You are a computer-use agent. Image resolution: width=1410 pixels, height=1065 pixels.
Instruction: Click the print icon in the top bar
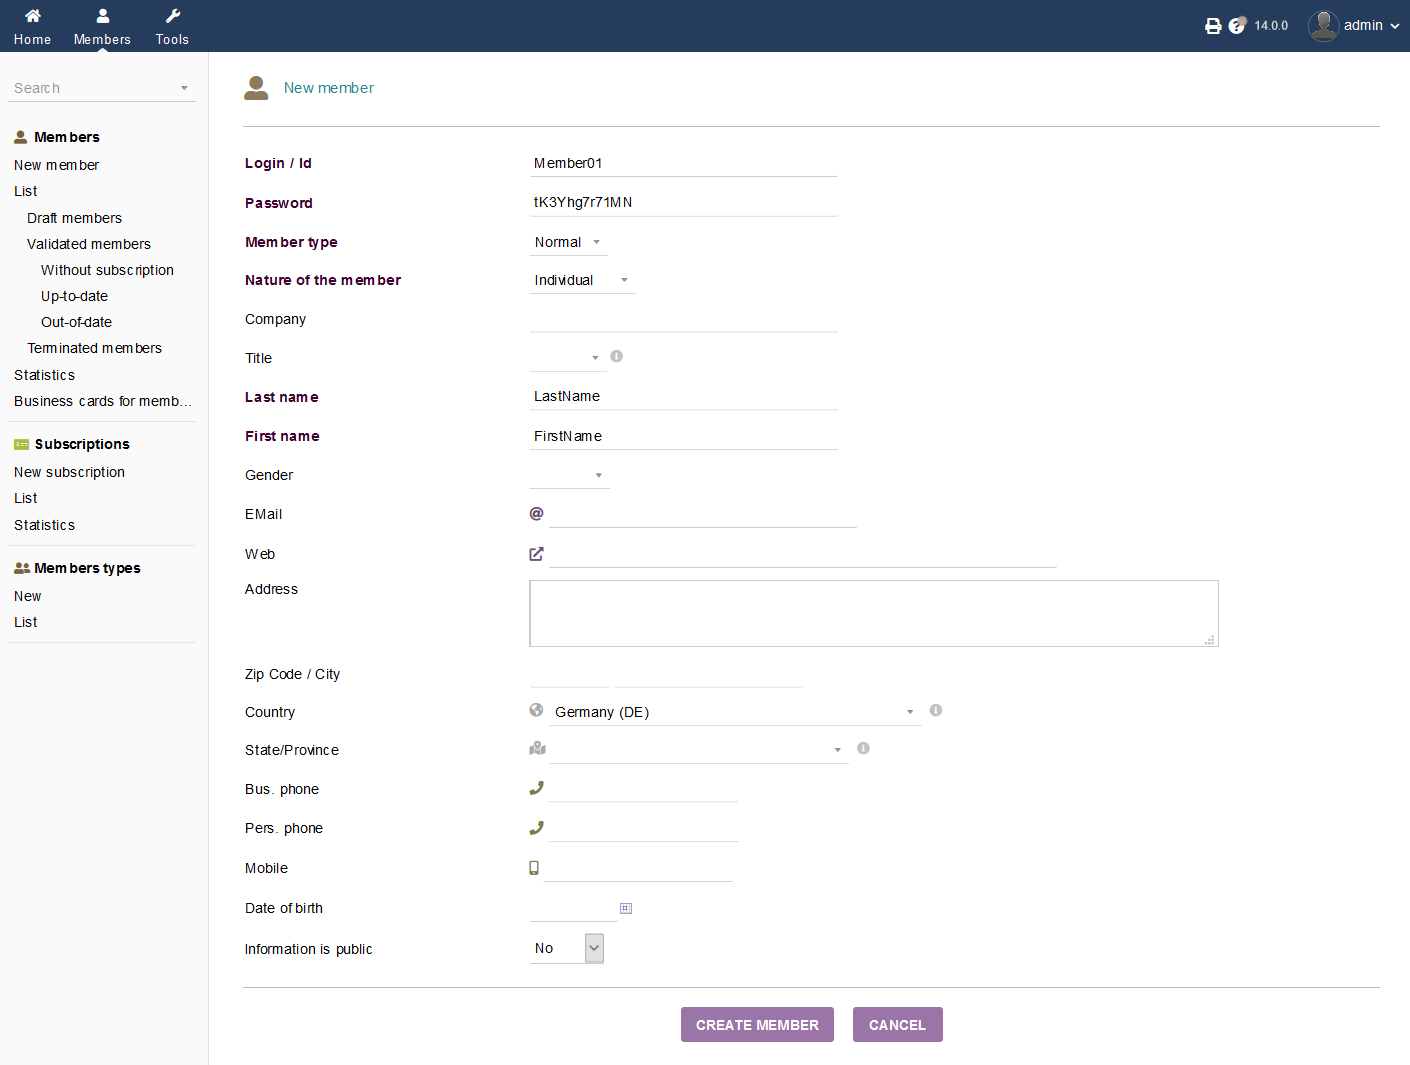pyautogui.click(x=1213, y=25)
